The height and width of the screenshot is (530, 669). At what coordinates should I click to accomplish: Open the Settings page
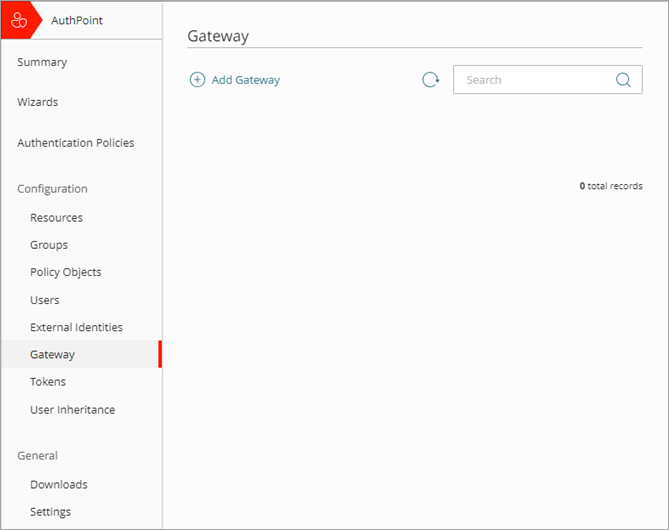click(50, 512)
